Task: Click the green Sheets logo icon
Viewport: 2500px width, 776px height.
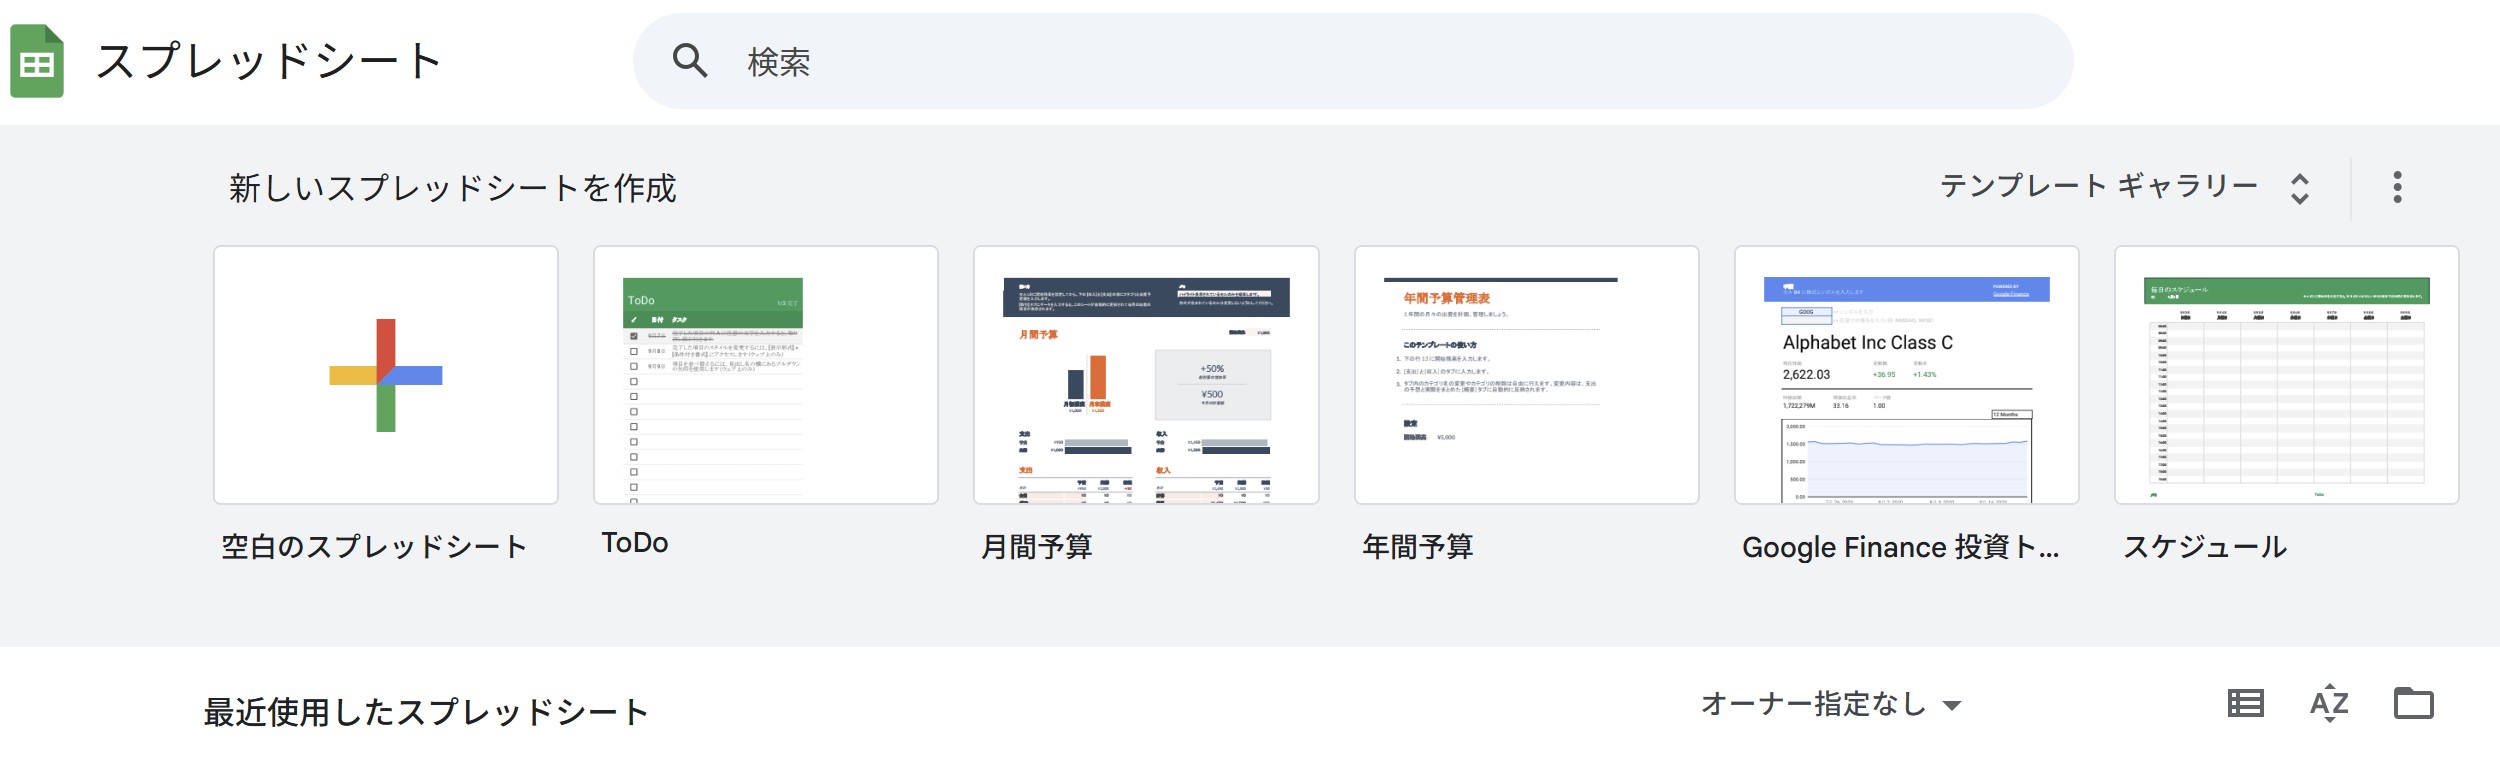Action: [x=37, y=61]
